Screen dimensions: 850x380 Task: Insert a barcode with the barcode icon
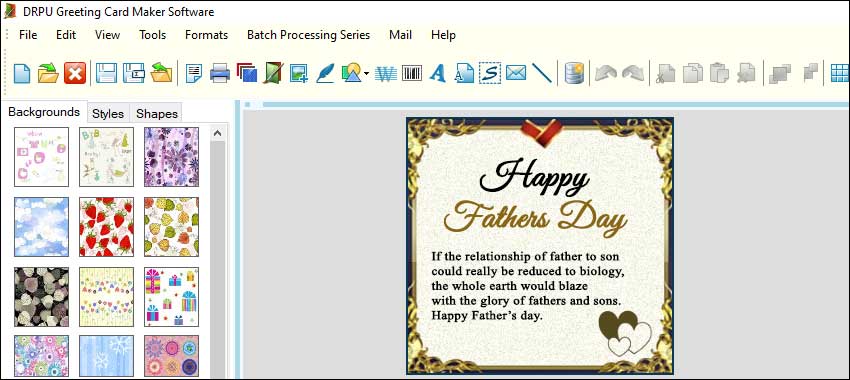pos(412,73)
